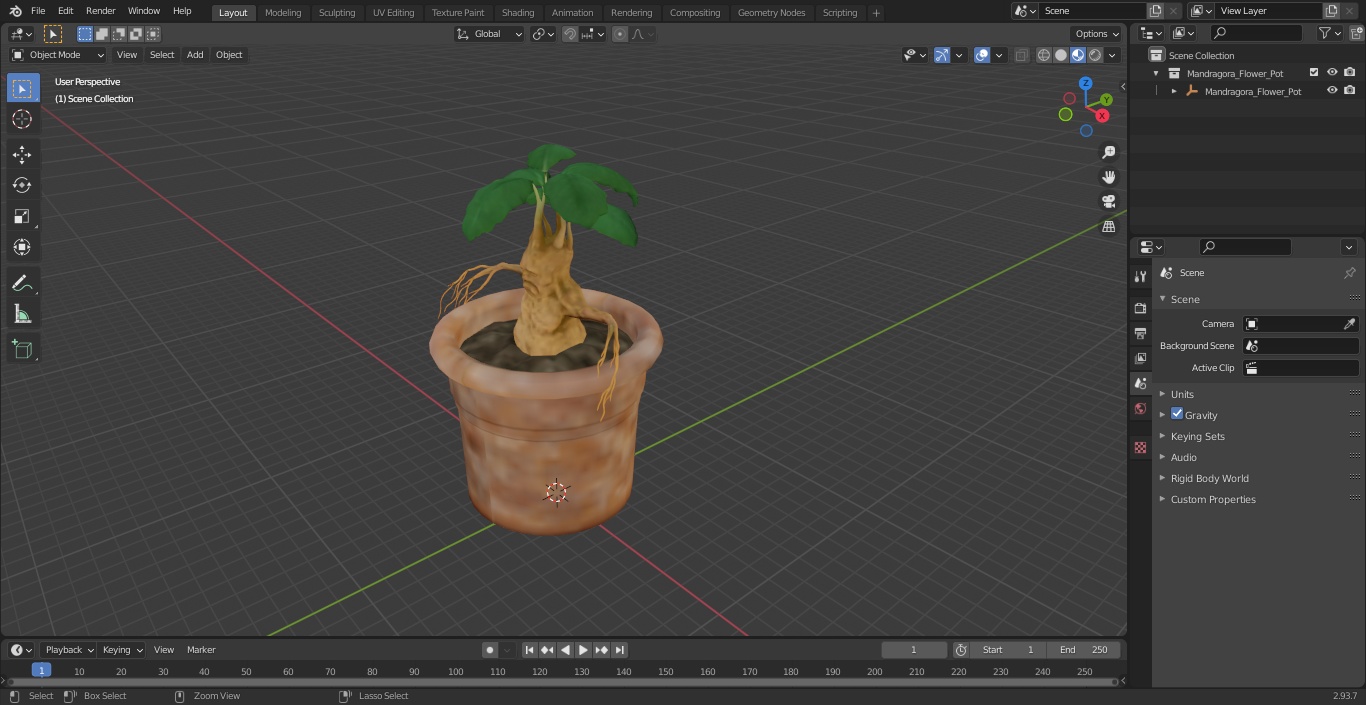Open the View Layer properties tab

(1140, 358)
